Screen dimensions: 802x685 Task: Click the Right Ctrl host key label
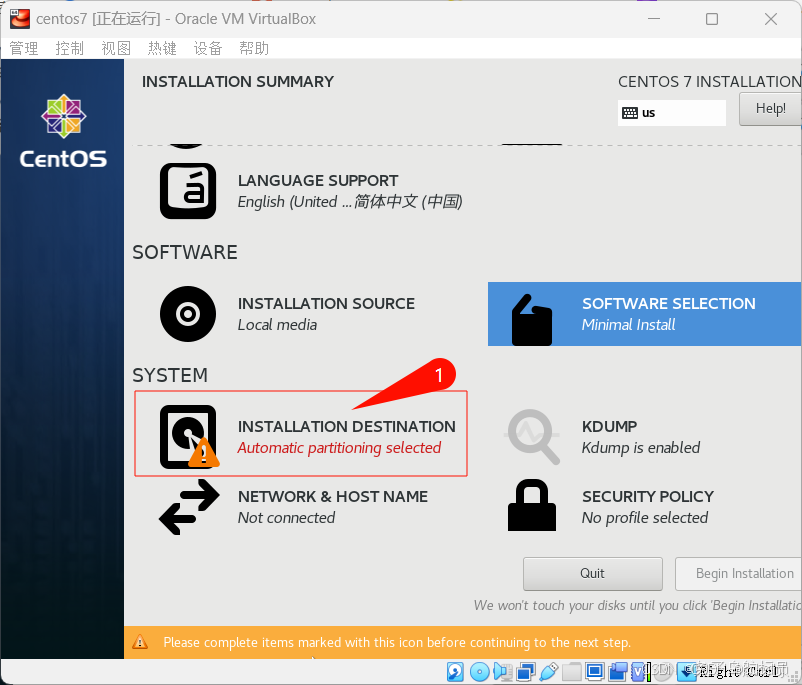[x=739, y=671]
